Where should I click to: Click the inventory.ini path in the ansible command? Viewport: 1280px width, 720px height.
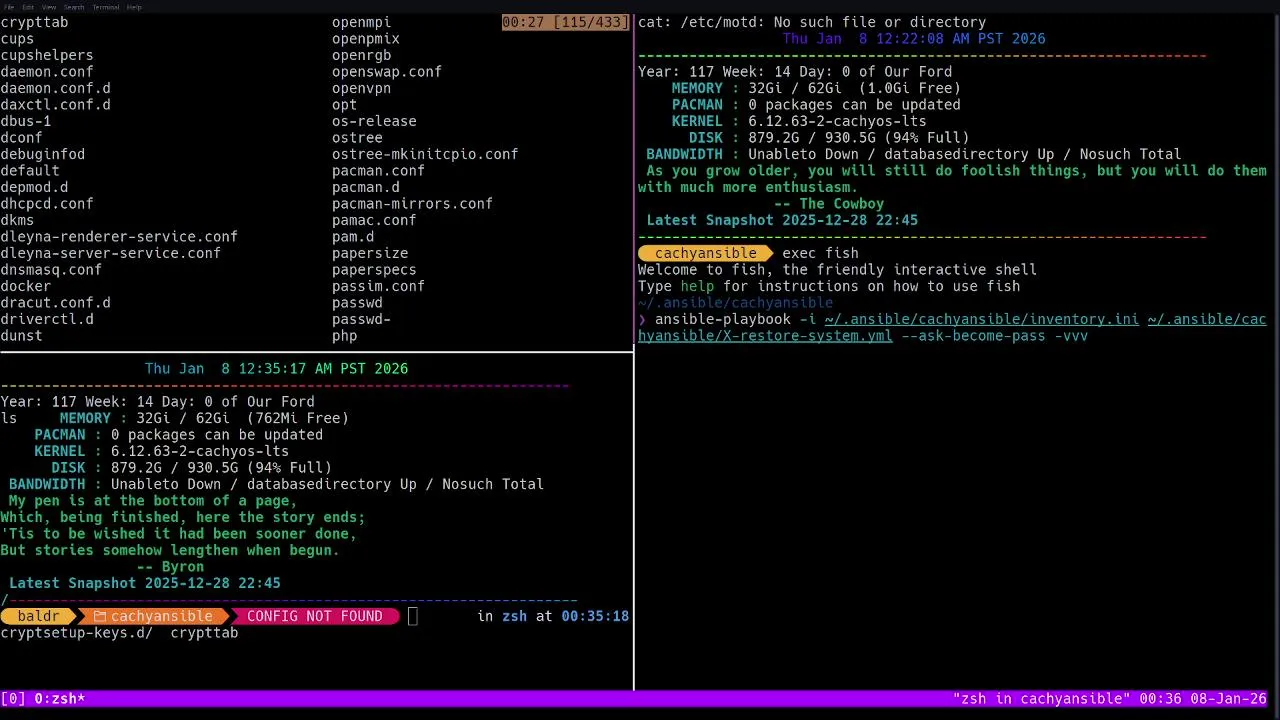point(981,319)
